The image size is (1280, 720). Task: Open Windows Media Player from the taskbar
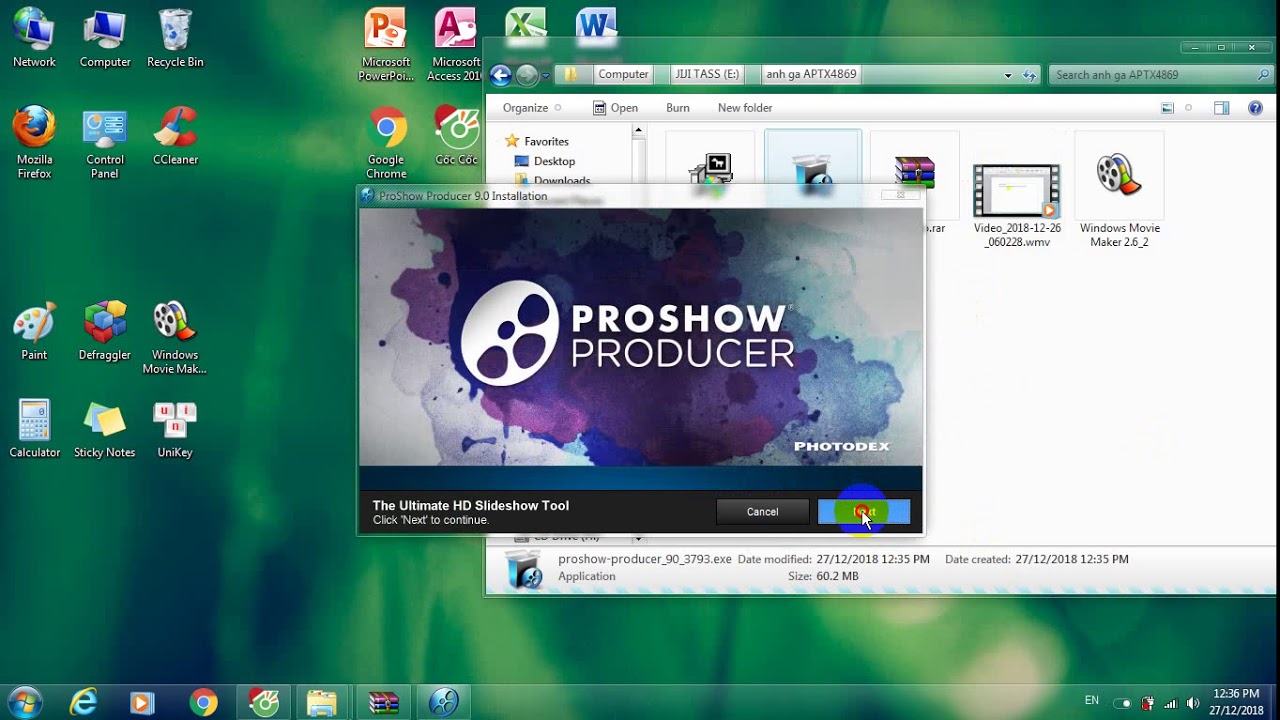coord(141,703)
